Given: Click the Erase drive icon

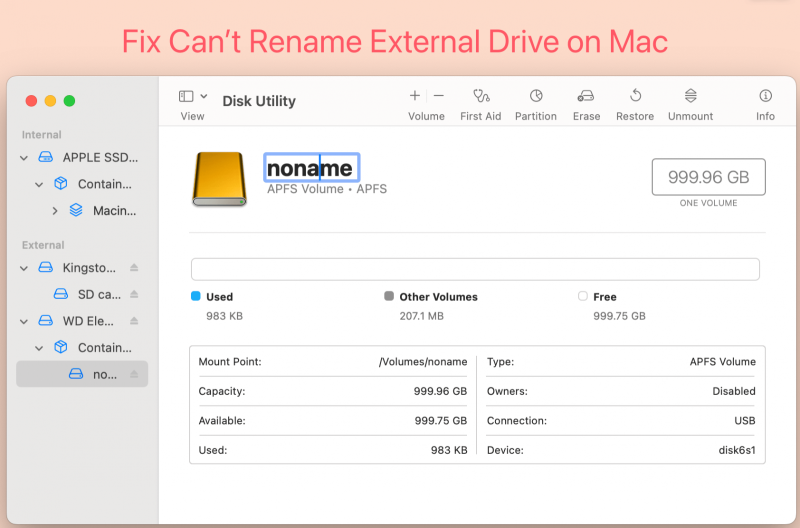Looking at the screenshot, I should 586,96.
